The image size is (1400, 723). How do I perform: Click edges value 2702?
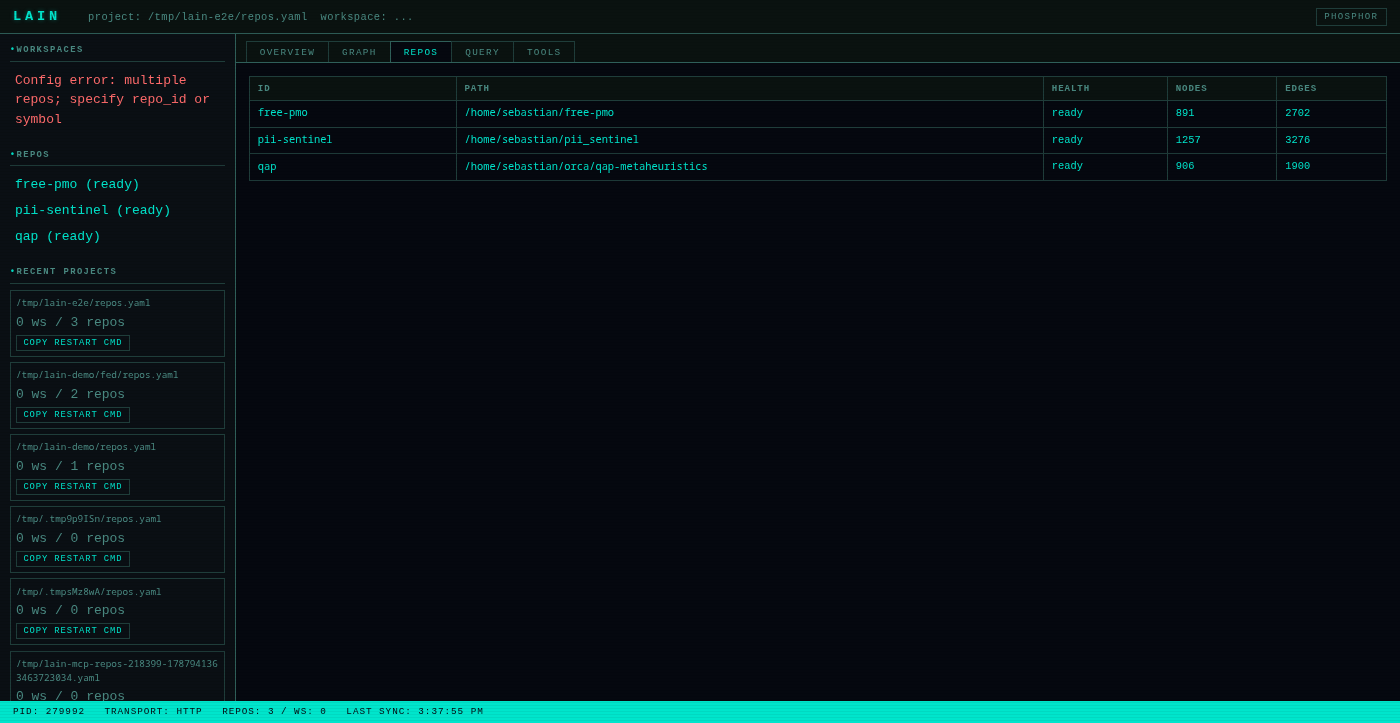click(1297, 114)
